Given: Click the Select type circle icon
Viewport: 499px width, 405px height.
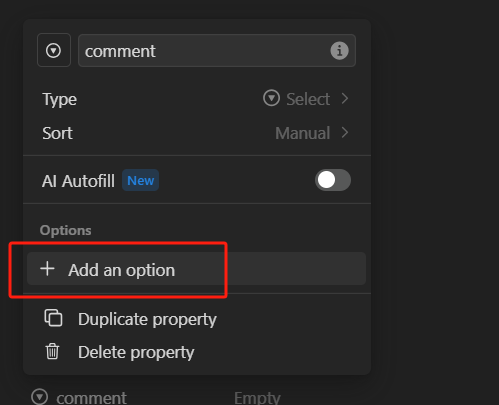Looking at the screenshot, I should [271, 98].
